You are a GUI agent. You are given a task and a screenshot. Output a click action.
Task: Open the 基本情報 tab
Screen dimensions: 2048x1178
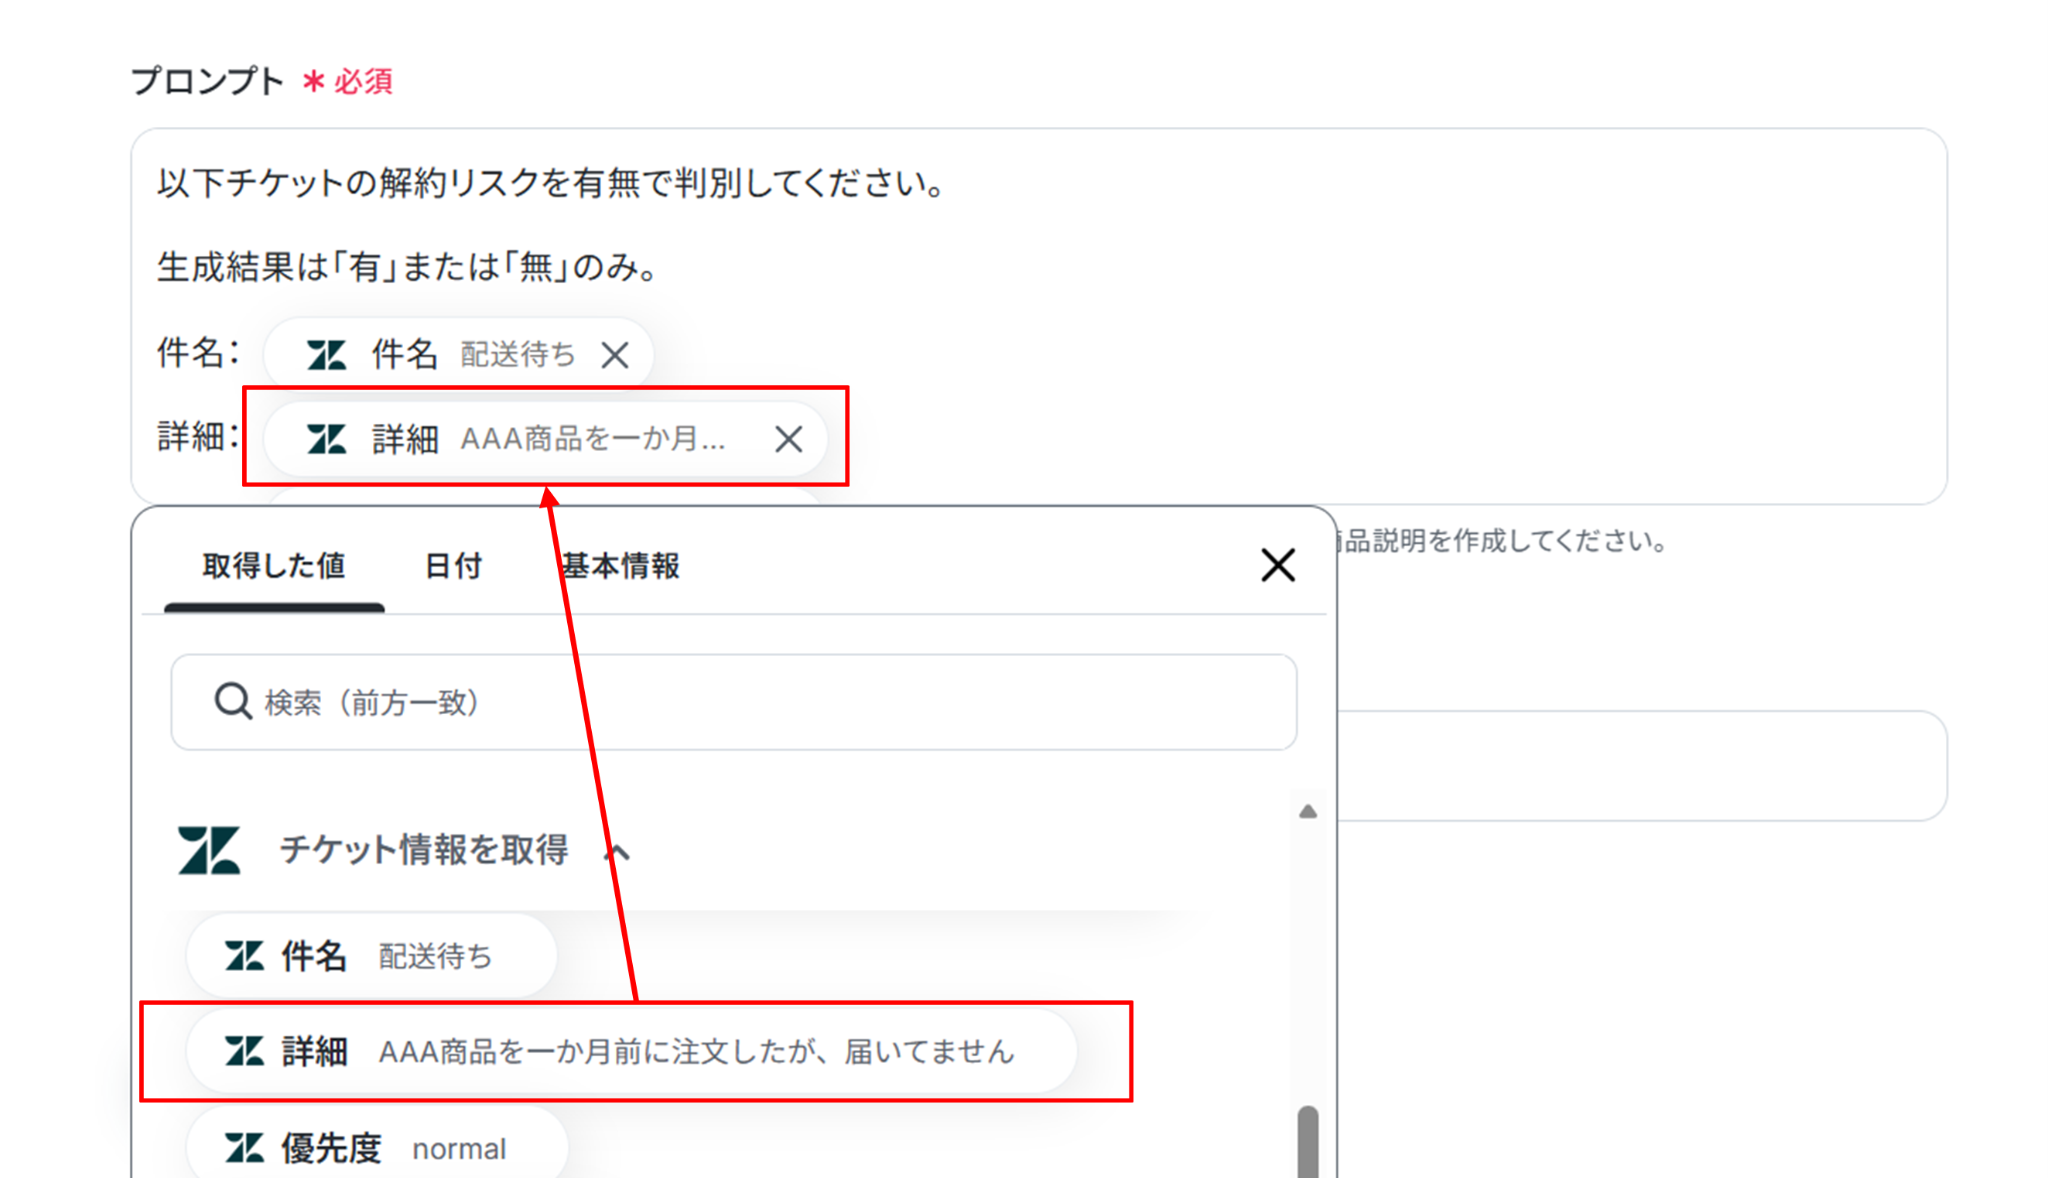click(x=622, y=566)
